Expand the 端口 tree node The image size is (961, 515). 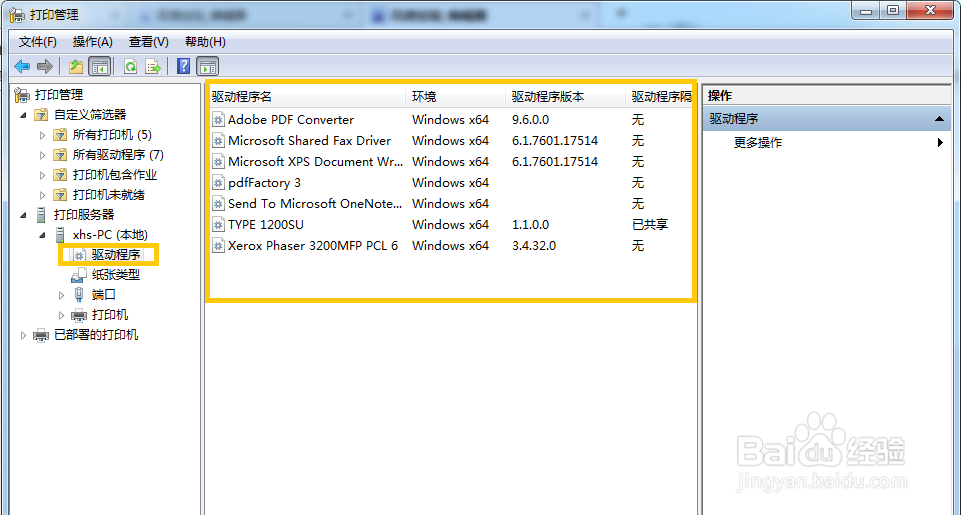[61, 295]
